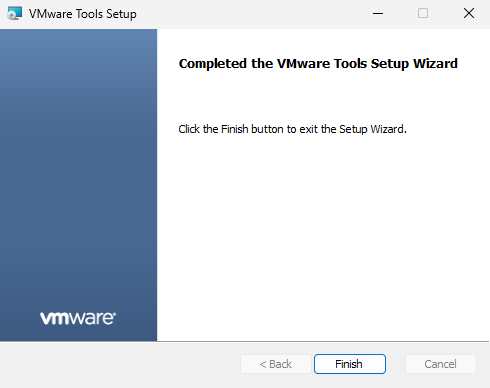This screenshot has width=490, height=388.
Task: Click the disabled Cancel button
Action: [x=441, y=364]
